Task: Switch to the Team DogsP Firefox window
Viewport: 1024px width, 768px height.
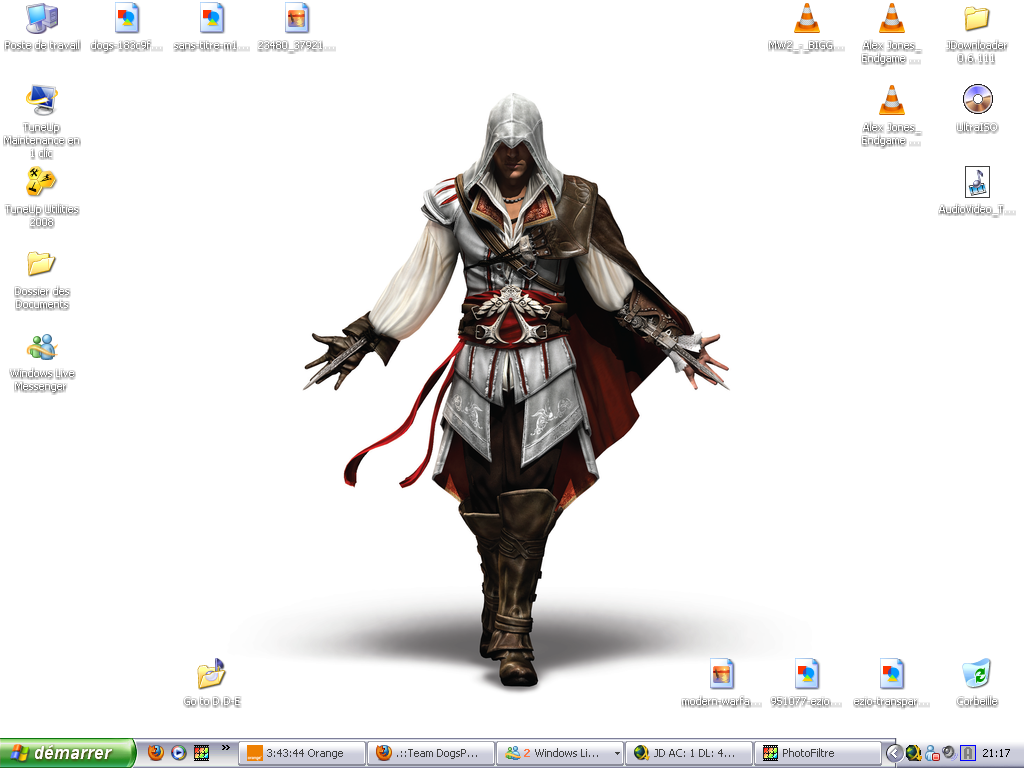Action: 430,753
